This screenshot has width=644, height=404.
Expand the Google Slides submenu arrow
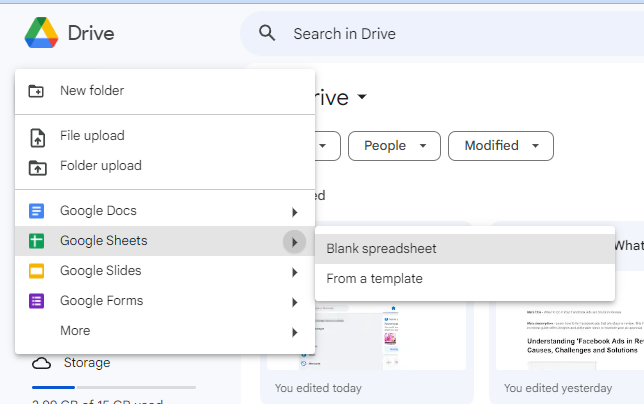(294, 272)
